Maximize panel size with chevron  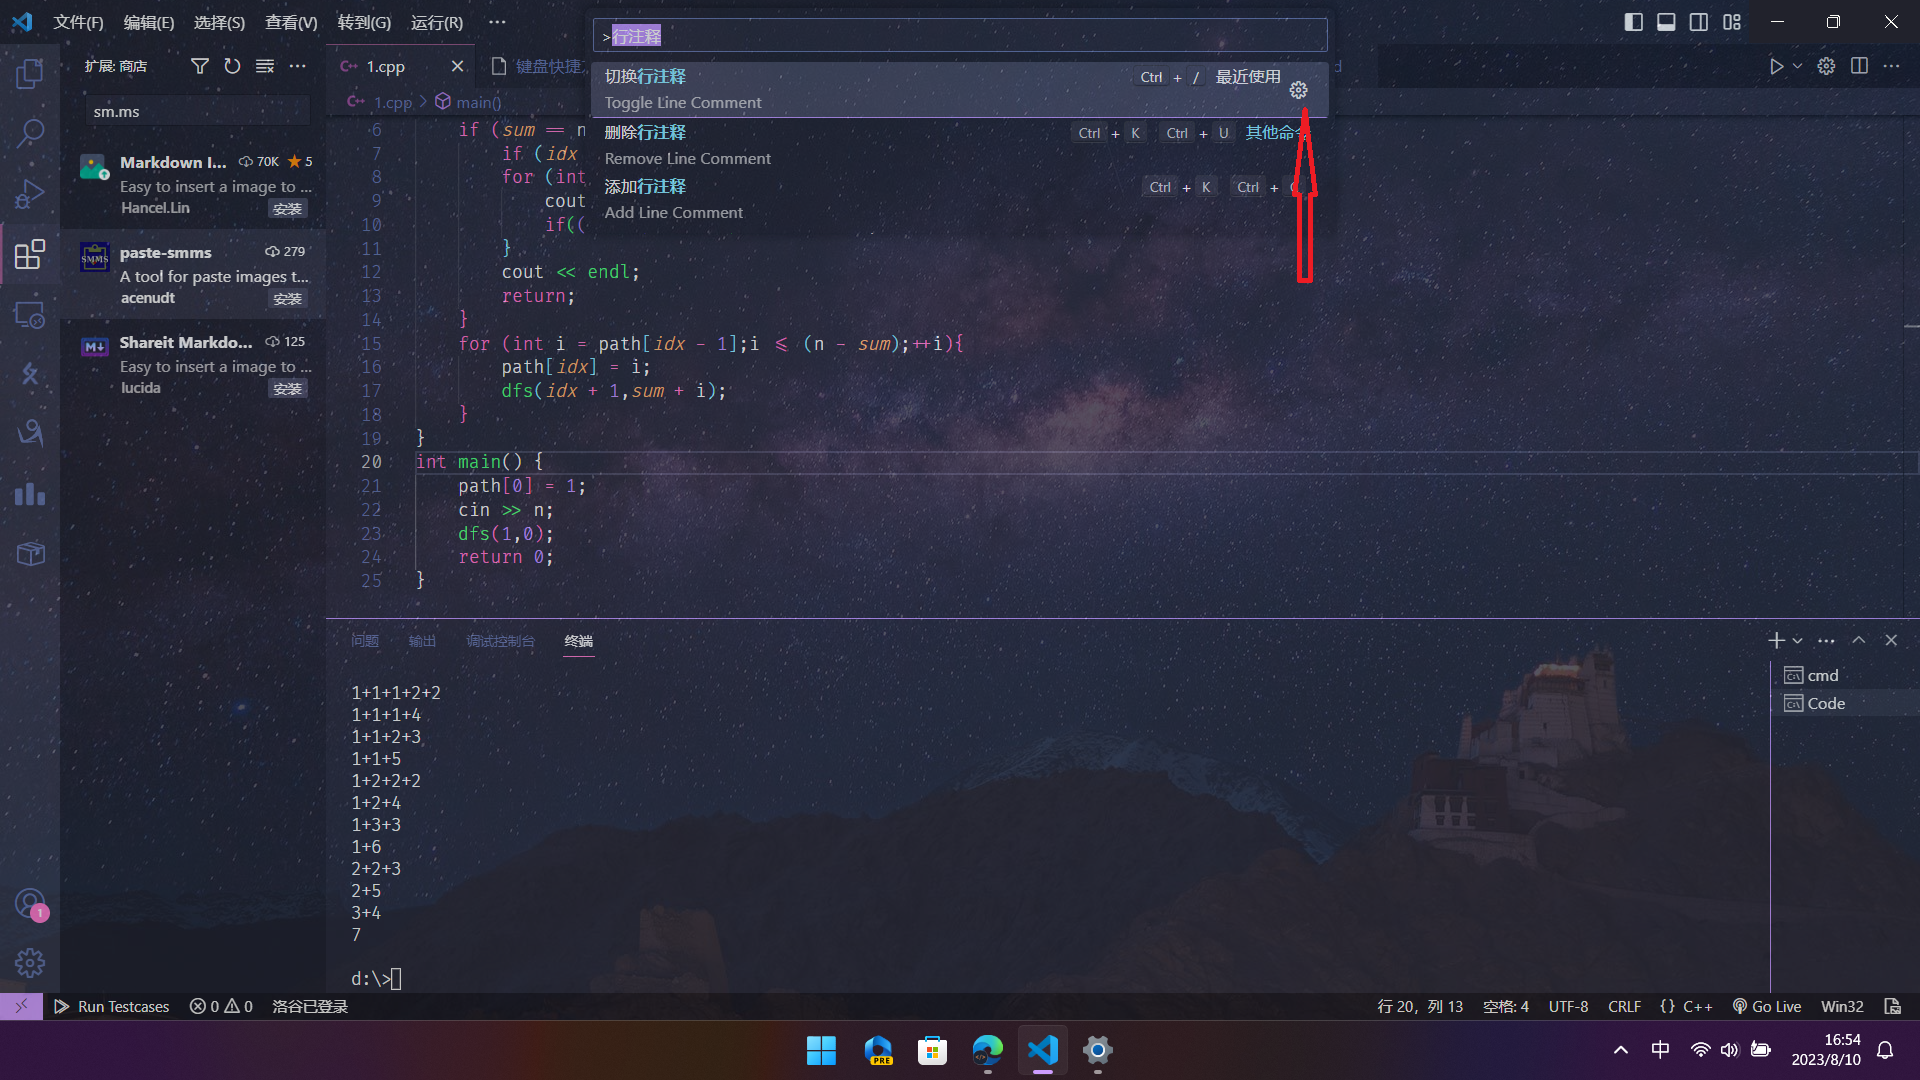(1858, 640)
